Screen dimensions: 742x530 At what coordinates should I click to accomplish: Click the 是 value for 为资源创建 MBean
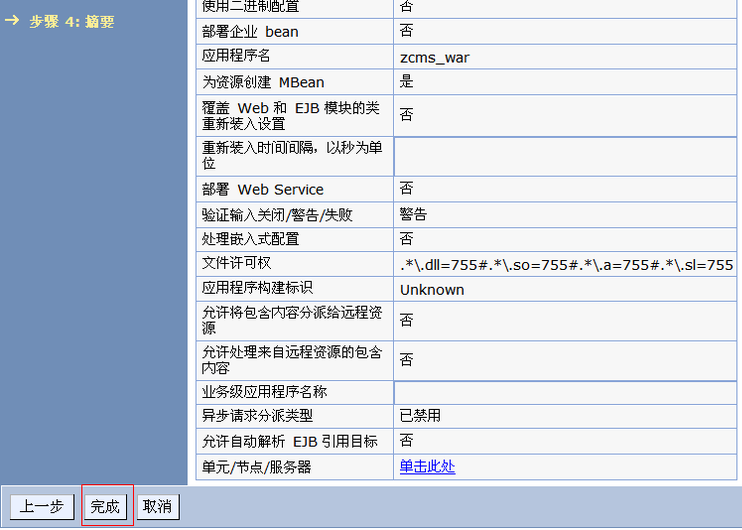[407, 82]
